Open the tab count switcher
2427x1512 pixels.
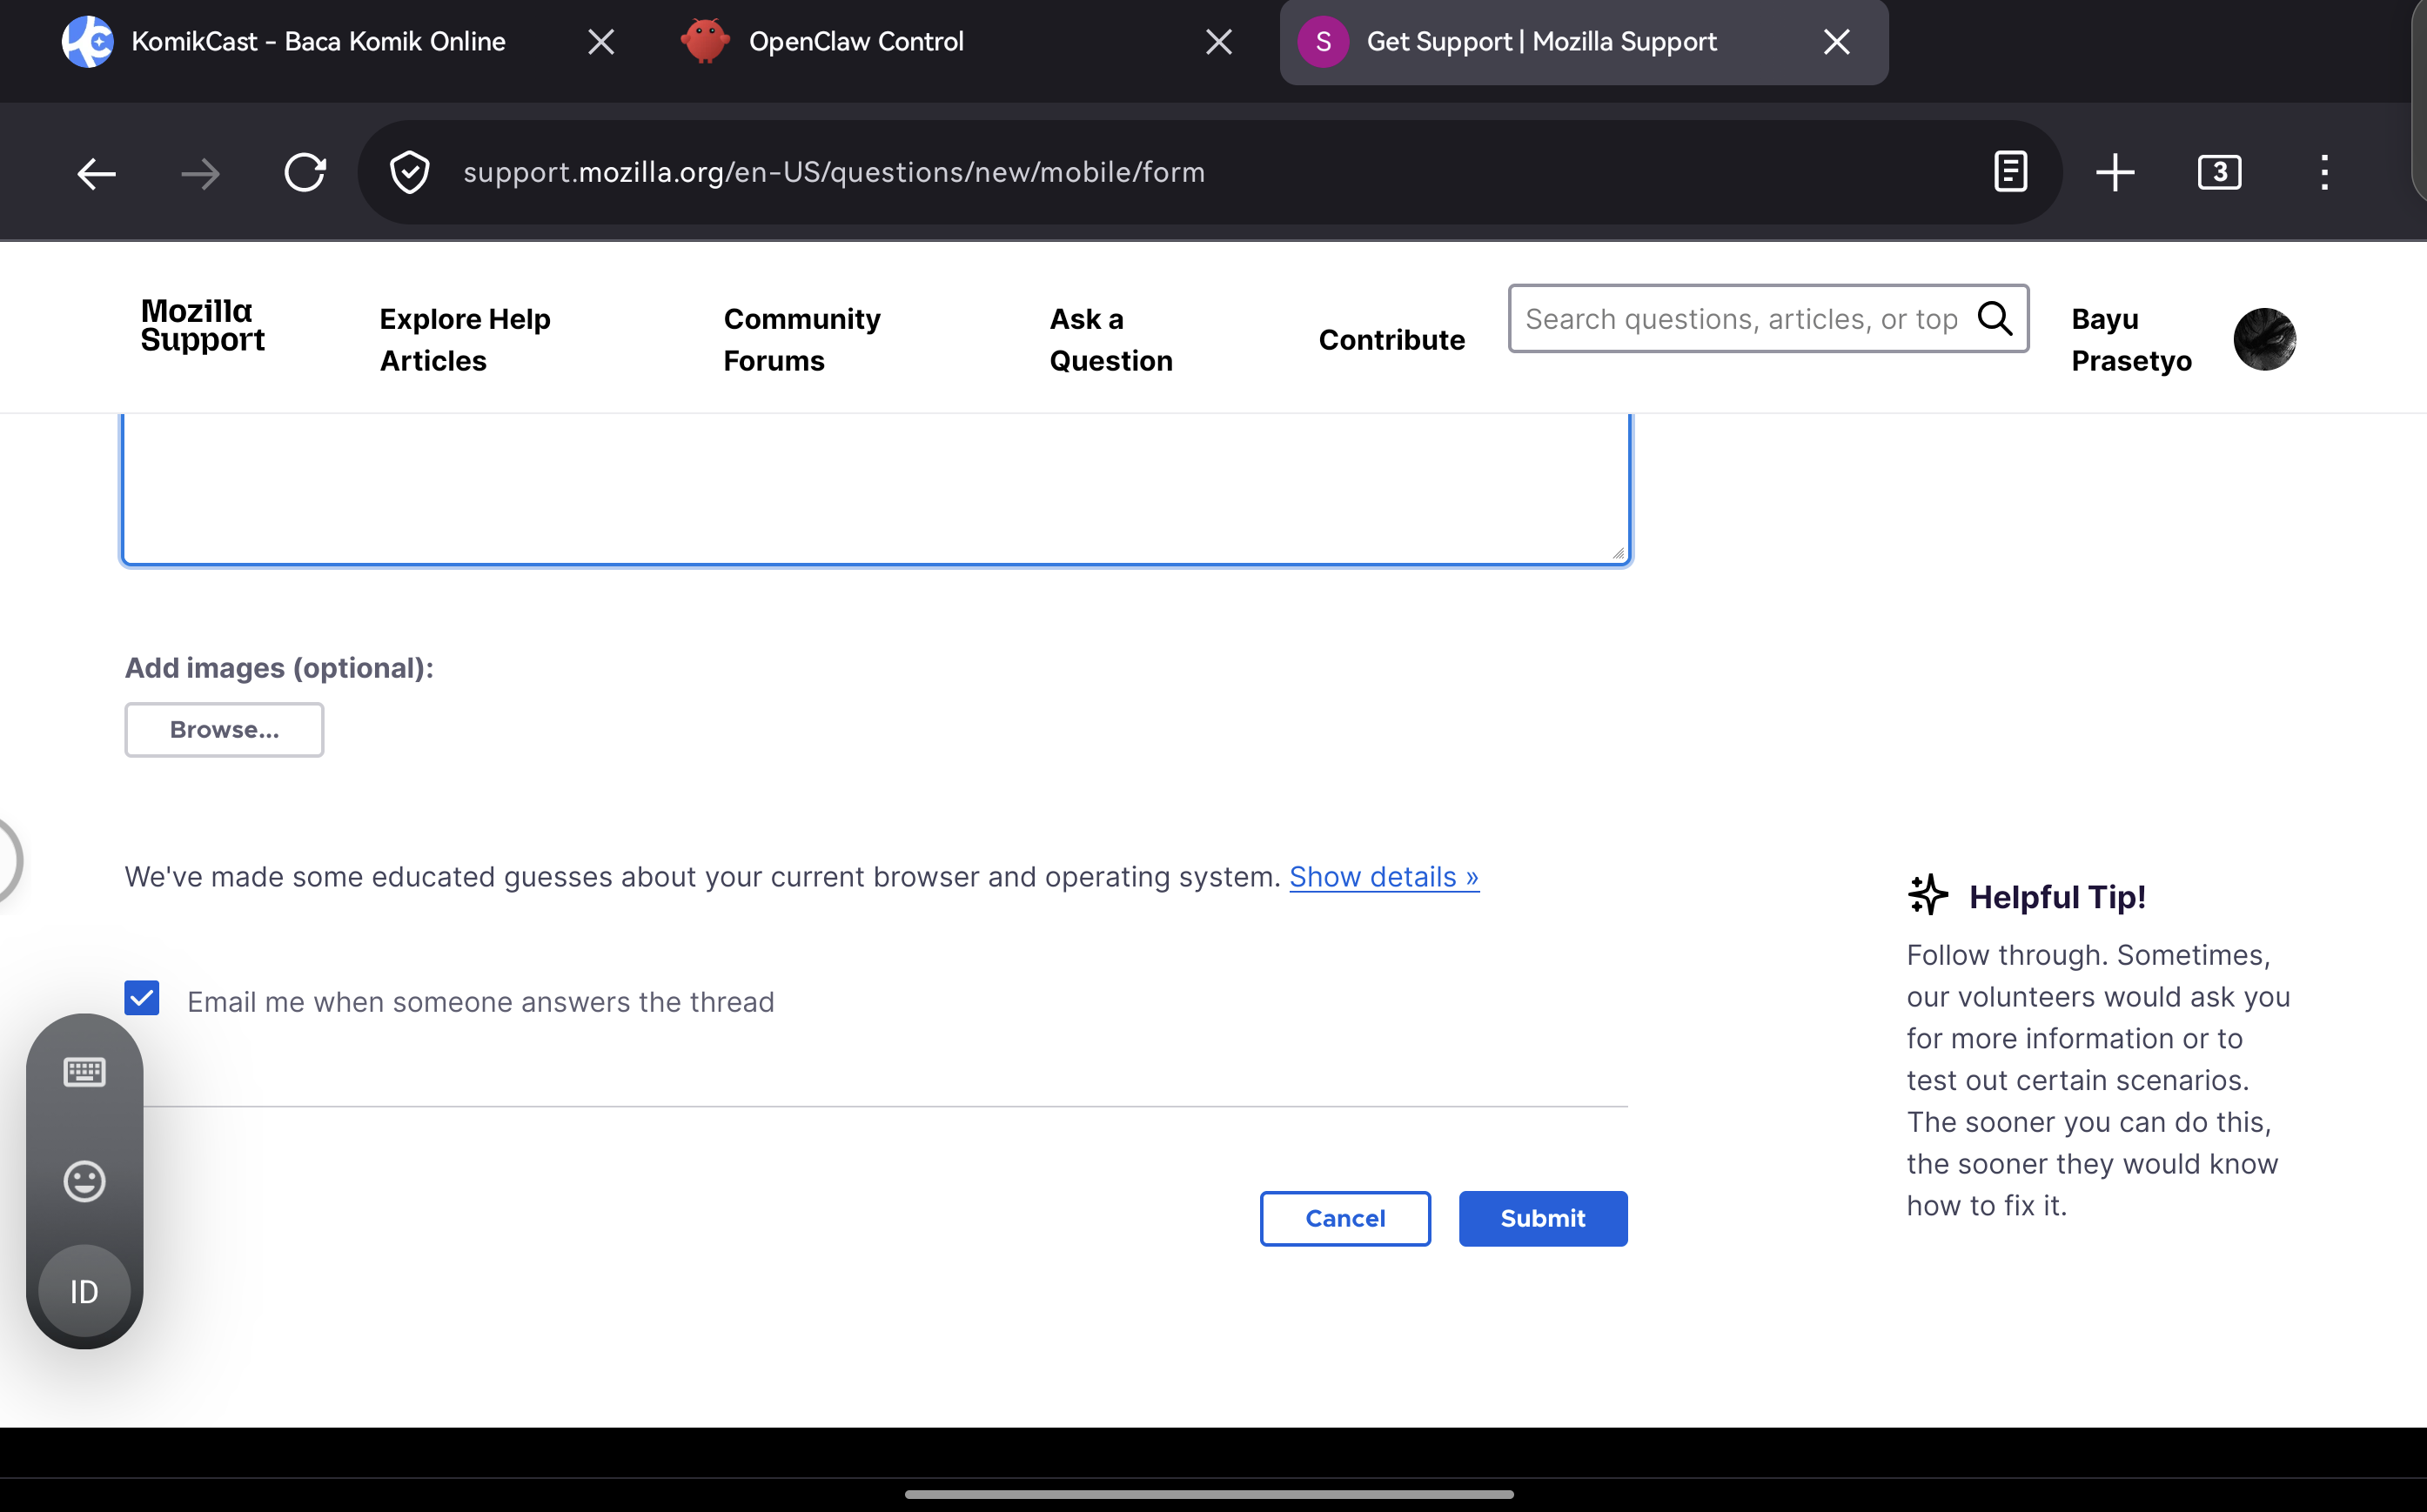tap(2219, 173)
